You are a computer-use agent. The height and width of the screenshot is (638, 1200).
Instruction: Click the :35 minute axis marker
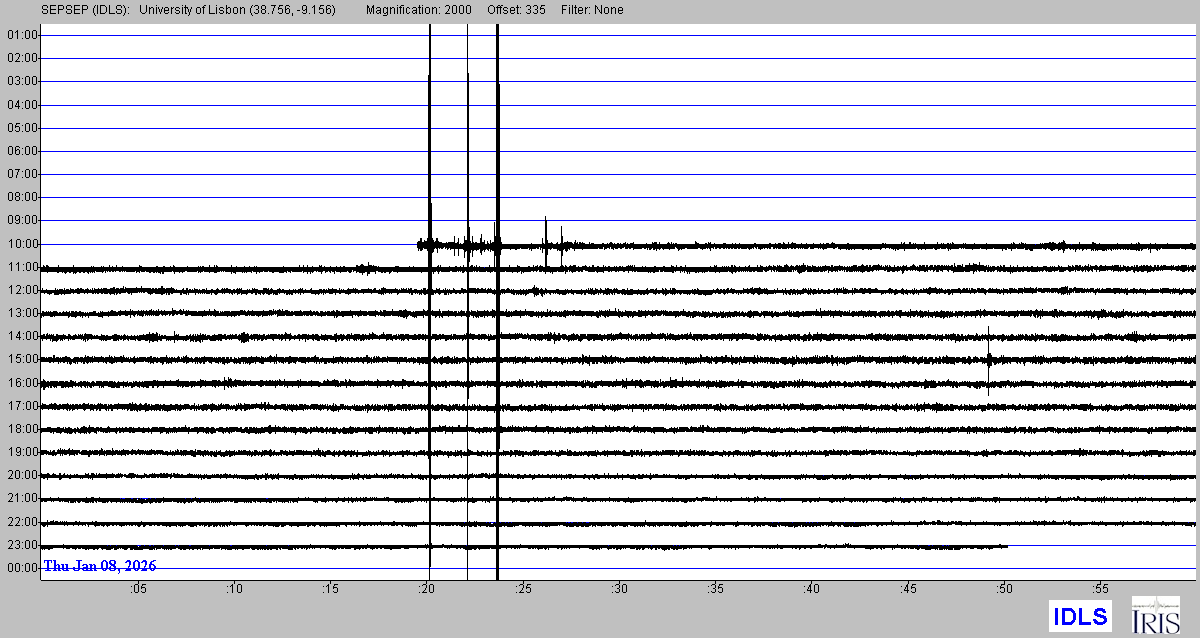click(x=715, y=590)
